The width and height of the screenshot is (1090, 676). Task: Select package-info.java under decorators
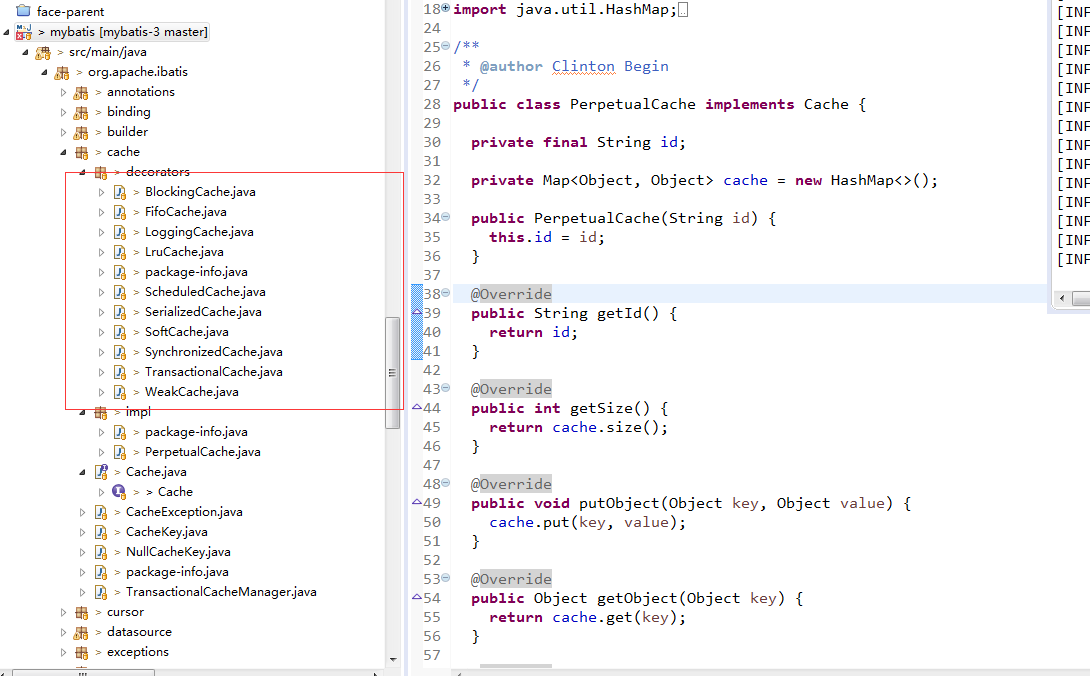coord(196,273)
